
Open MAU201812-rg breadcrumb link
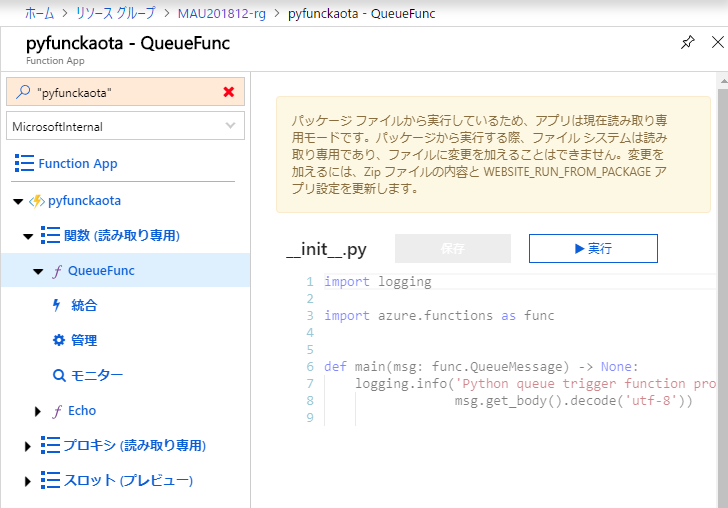[x=221, y=13]
